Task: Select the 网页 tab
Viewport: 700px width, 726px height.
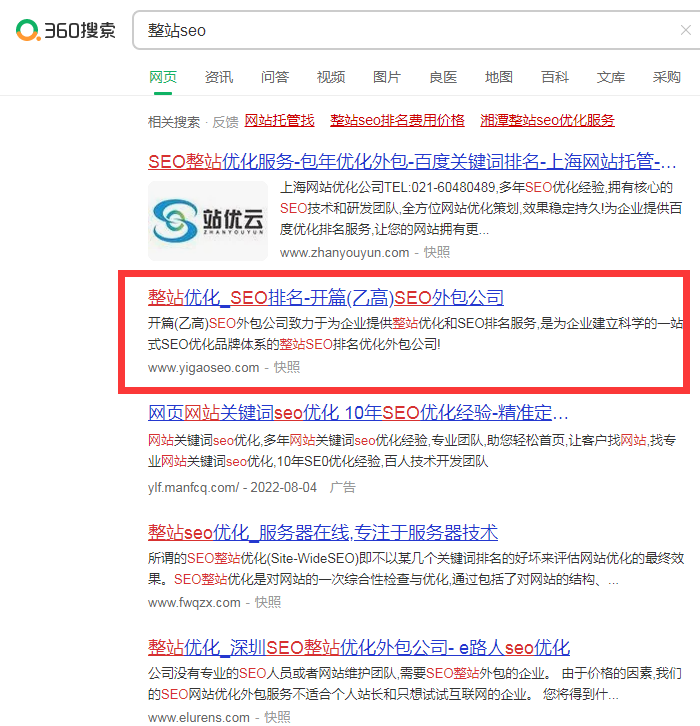Action: (x=163, y=77)
